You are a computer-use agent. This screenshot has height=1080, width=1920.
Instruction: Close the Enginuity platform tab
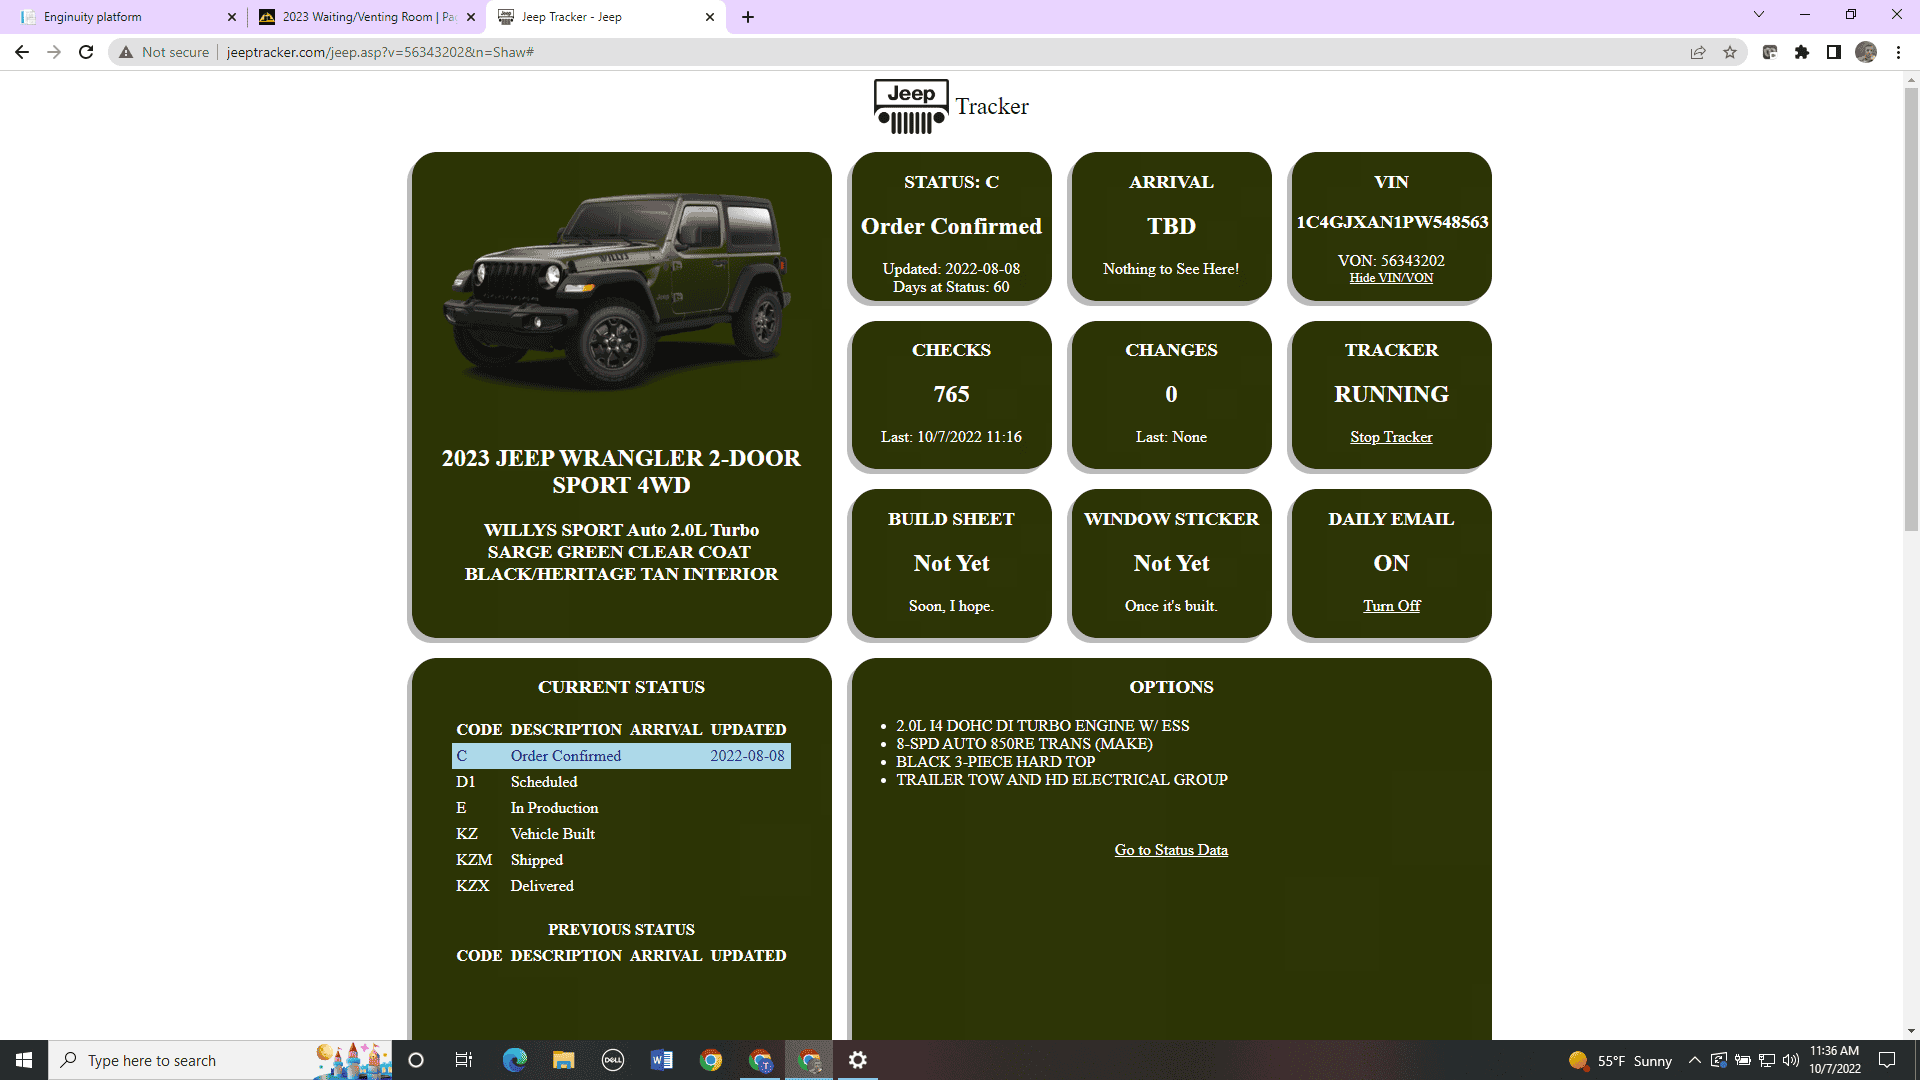(x=232, y=17)
